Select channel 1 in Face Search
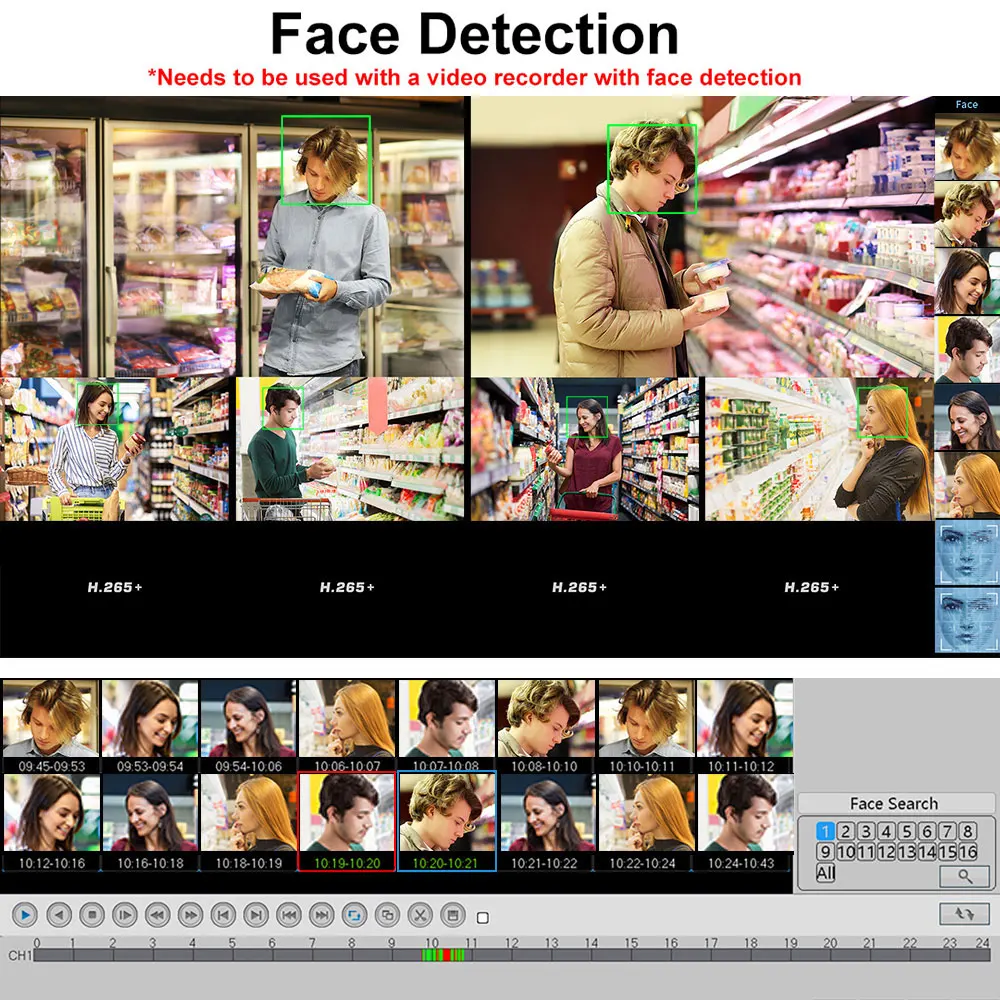1000x1000 pixels. [825, 831]
